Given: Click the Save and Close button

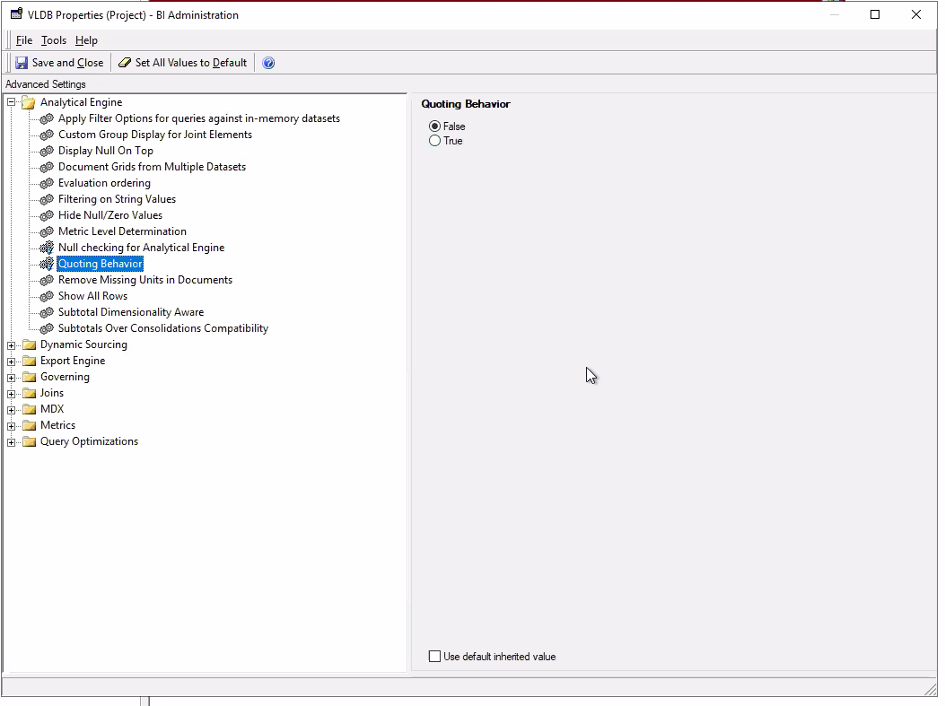Looking at the screenshot, I should click(59, 62).
